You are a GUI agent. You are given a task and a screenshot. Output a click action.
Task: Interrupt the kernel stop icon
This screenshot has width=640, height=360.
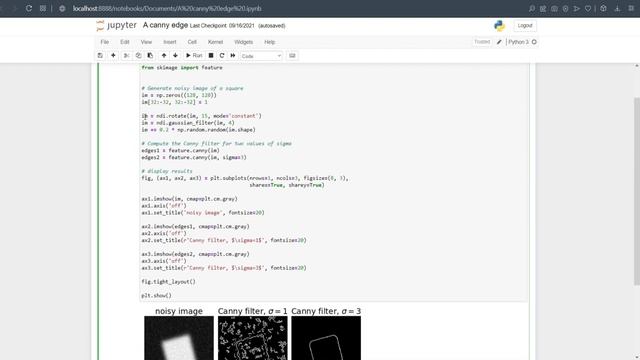point(211,56)
